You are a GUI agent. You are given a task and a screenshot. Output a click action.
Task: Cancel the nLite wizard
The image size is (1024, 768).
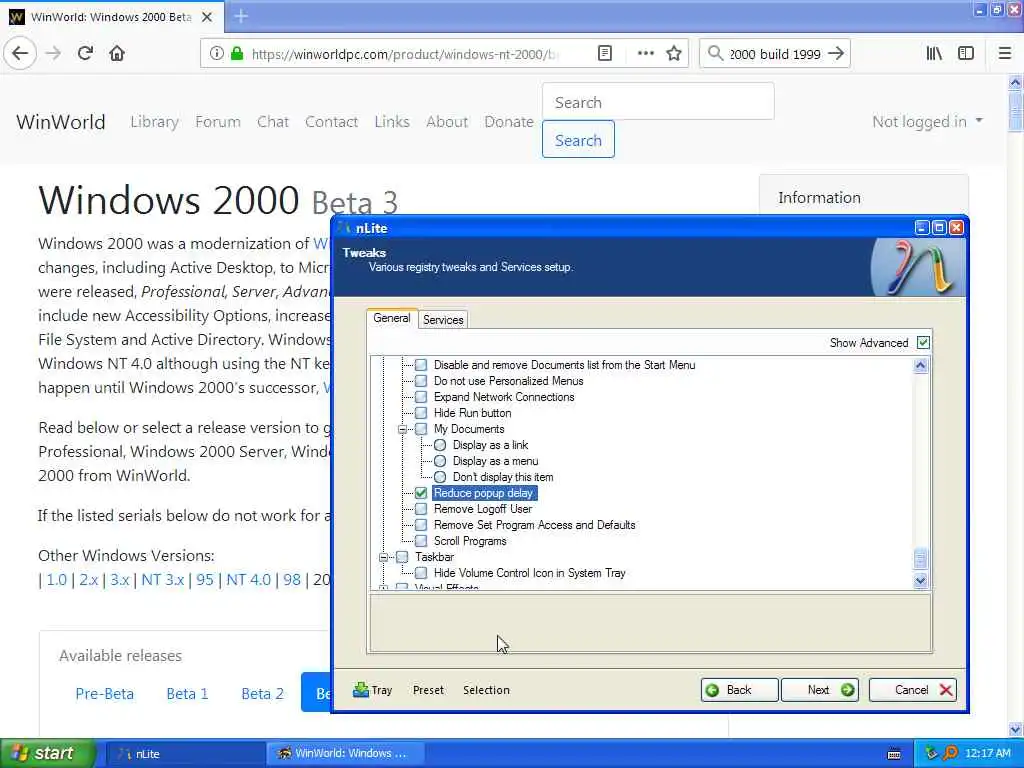click(913, 690)
